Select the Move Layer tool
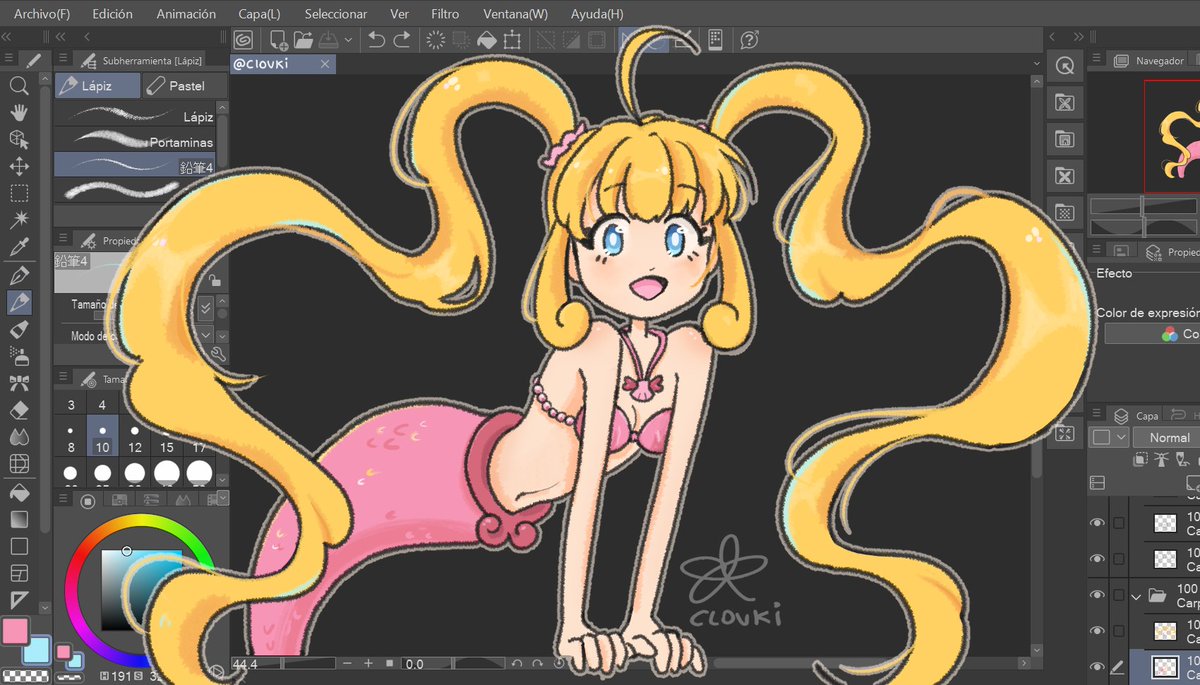 click(19, 167)
